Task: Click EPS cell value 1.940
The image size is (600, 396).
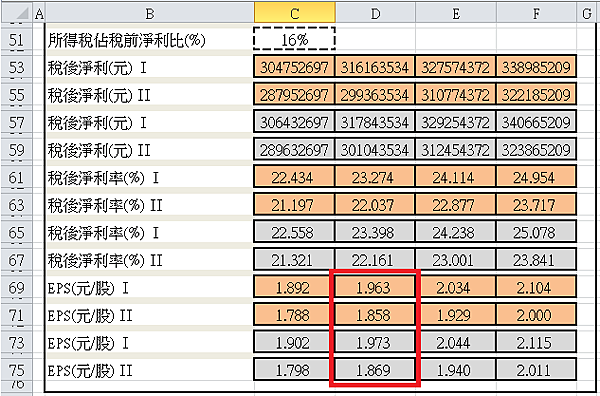Action: coord(455,370)
